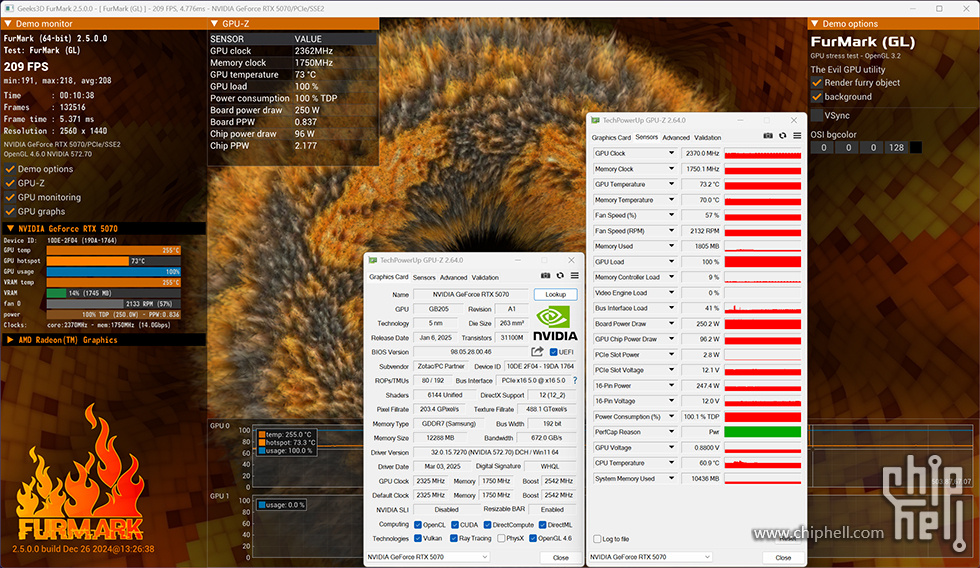The width and height of the screenshot is (980, 568).
Task: Click the NVIDIA logo in GPU-Z
Action: (x=554, y=323)
